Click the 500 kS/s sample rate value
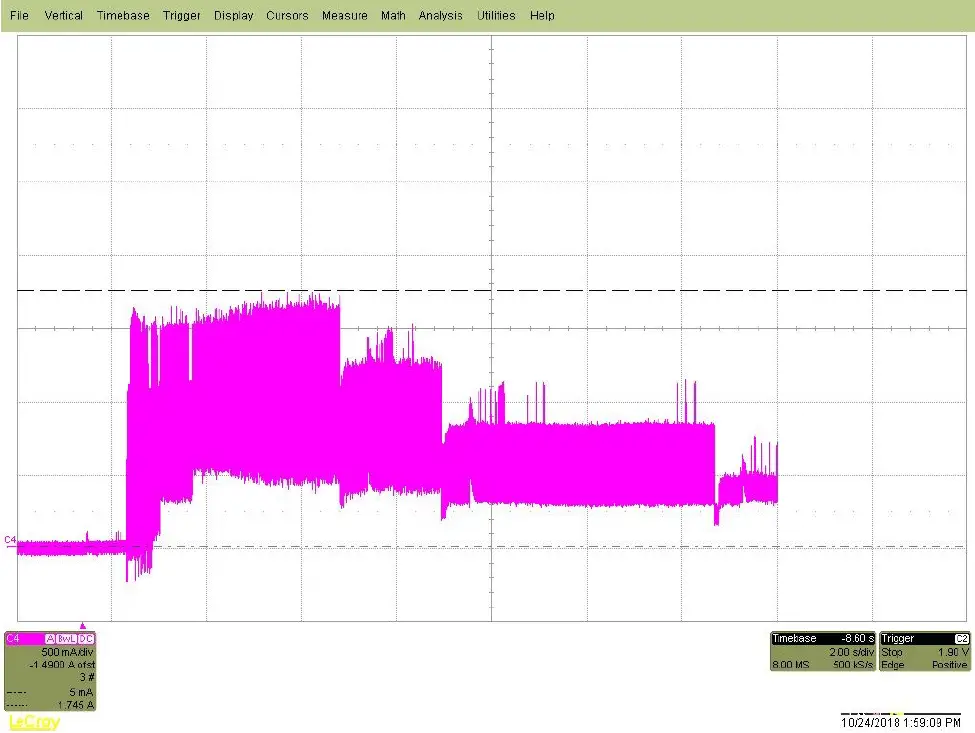Screen dimensions: 975x733 point(854,665)
